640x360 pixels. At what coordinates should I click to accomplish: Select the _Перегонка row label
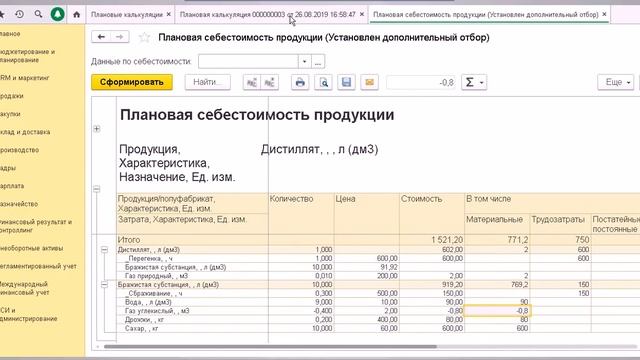click(x=149, y=258)
